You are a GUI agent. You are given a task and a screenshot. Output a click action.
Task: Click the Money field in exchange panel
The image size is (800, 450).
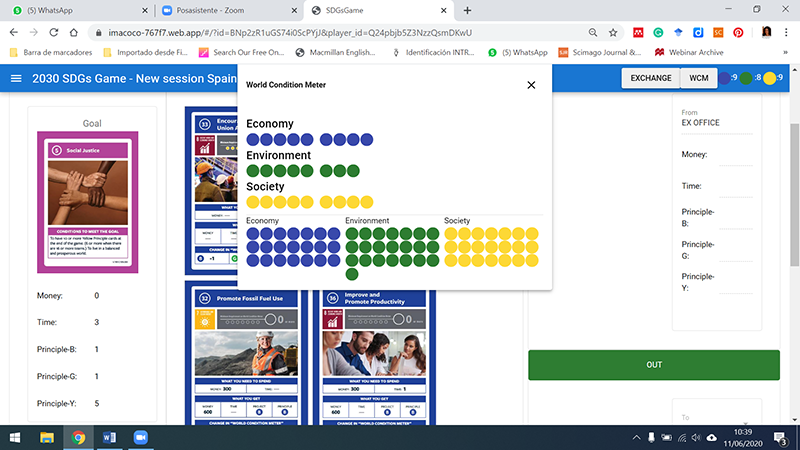(x=735, y=159)
